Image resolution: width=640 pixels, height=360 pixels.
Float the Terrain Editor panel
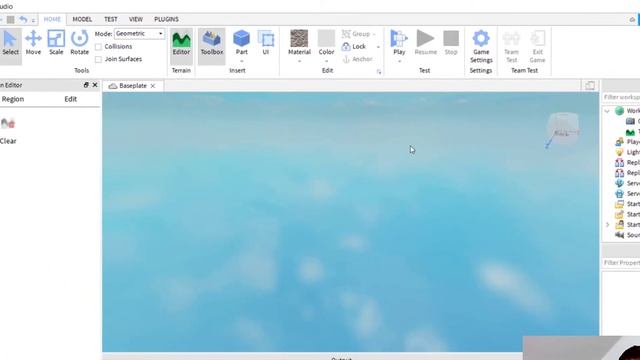coord(86,85)
